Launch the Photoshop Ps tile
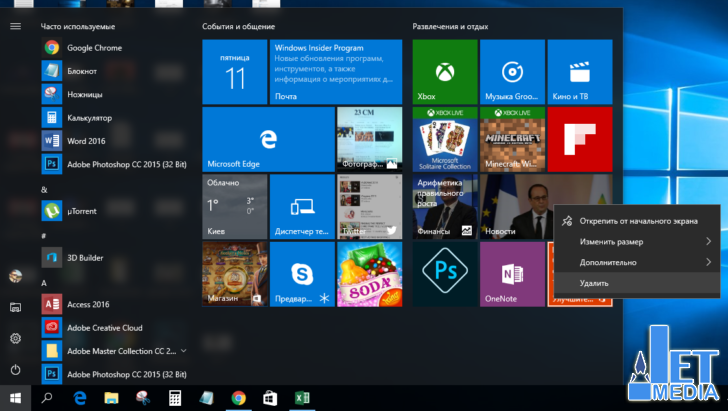728x411 pixels. point(445,274)
